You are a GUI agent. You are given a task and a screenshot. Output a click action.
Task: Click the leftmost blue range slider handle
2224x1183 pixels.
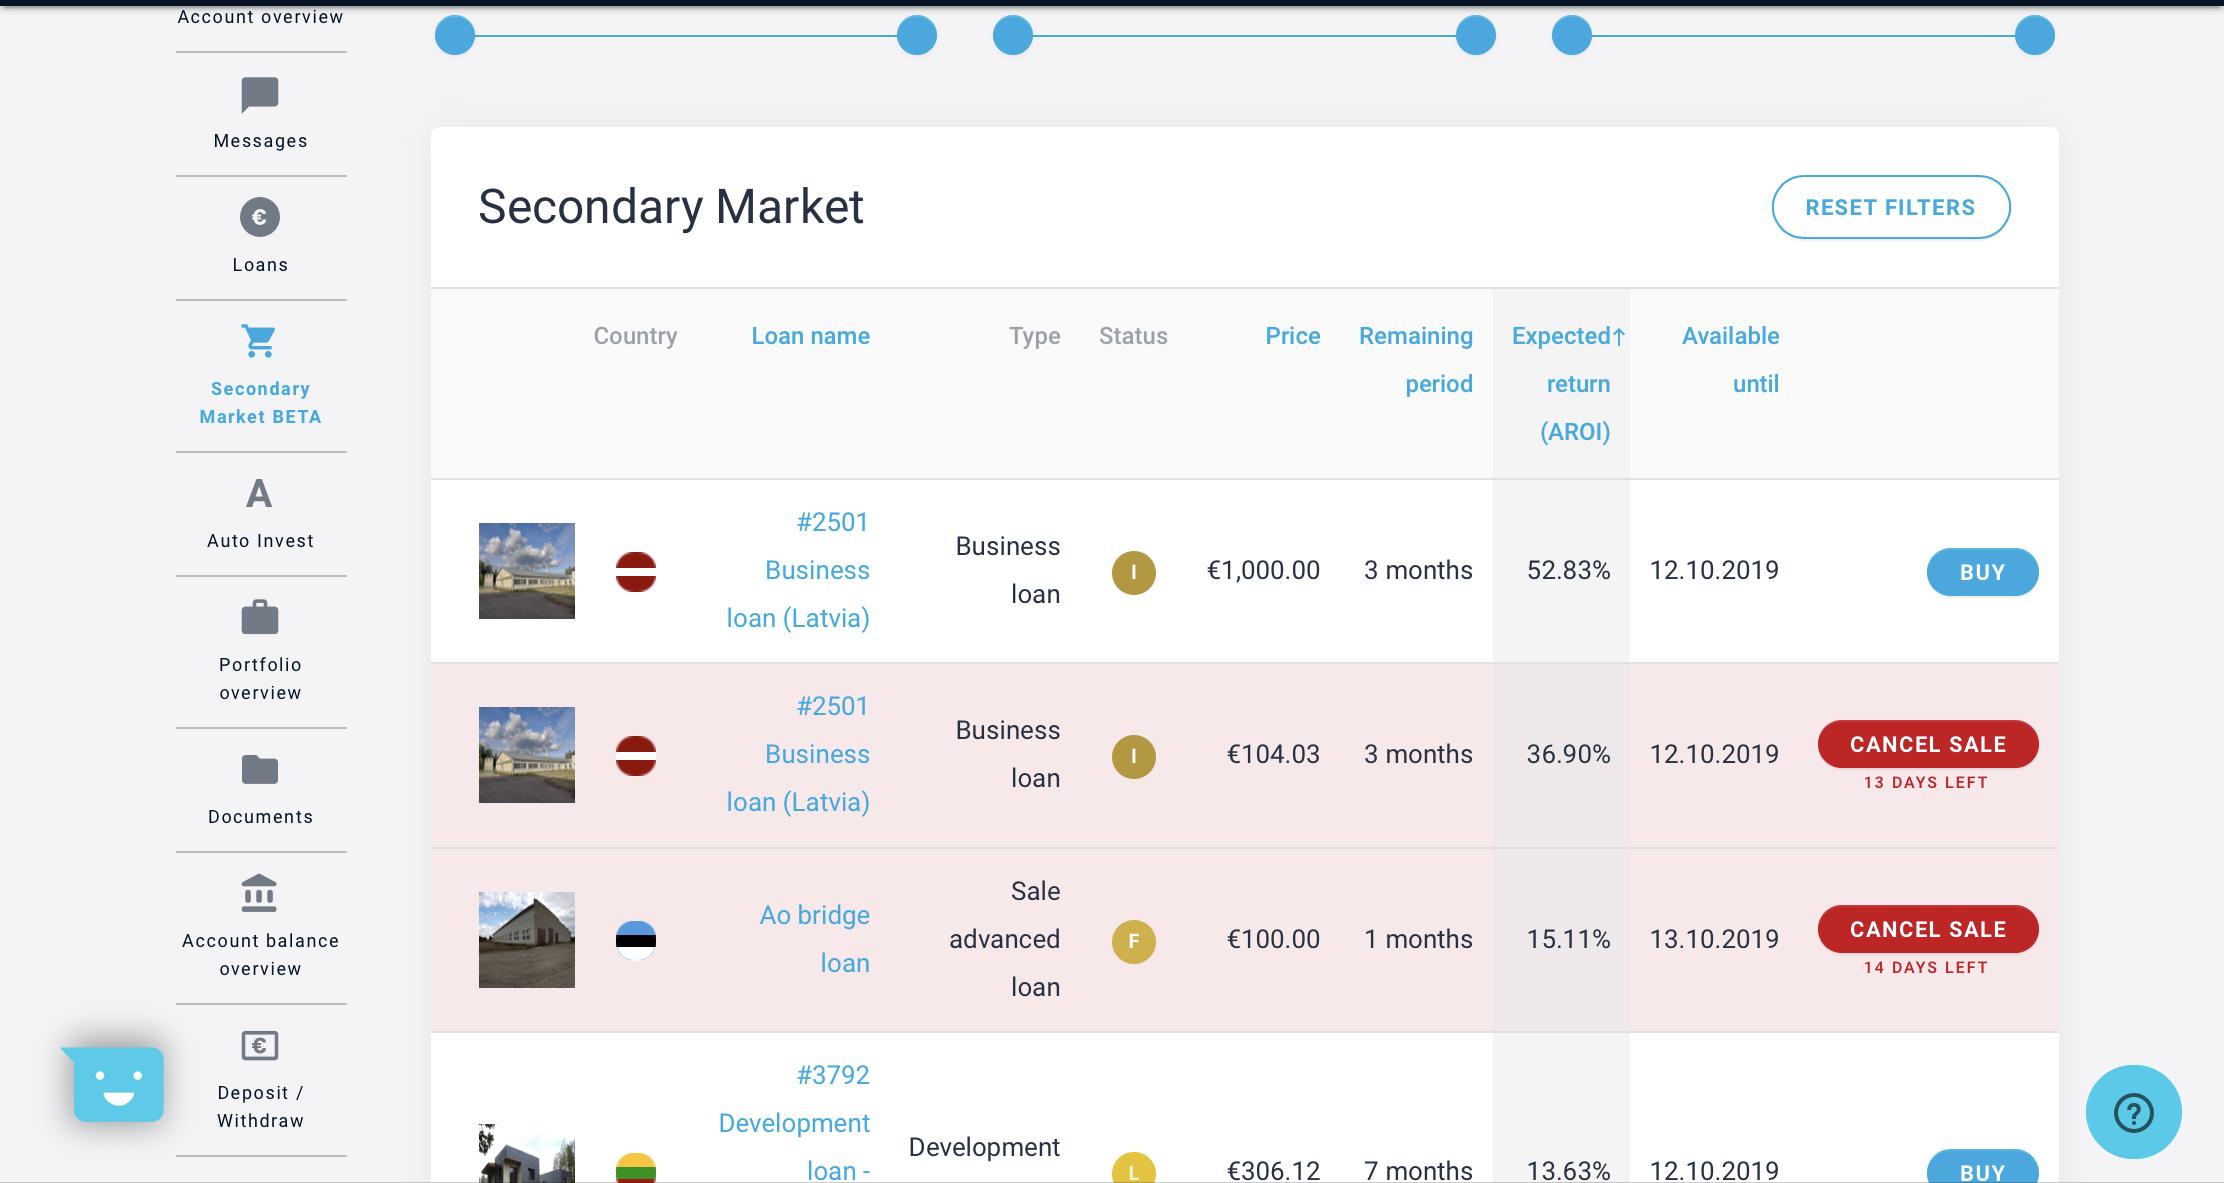455,36
